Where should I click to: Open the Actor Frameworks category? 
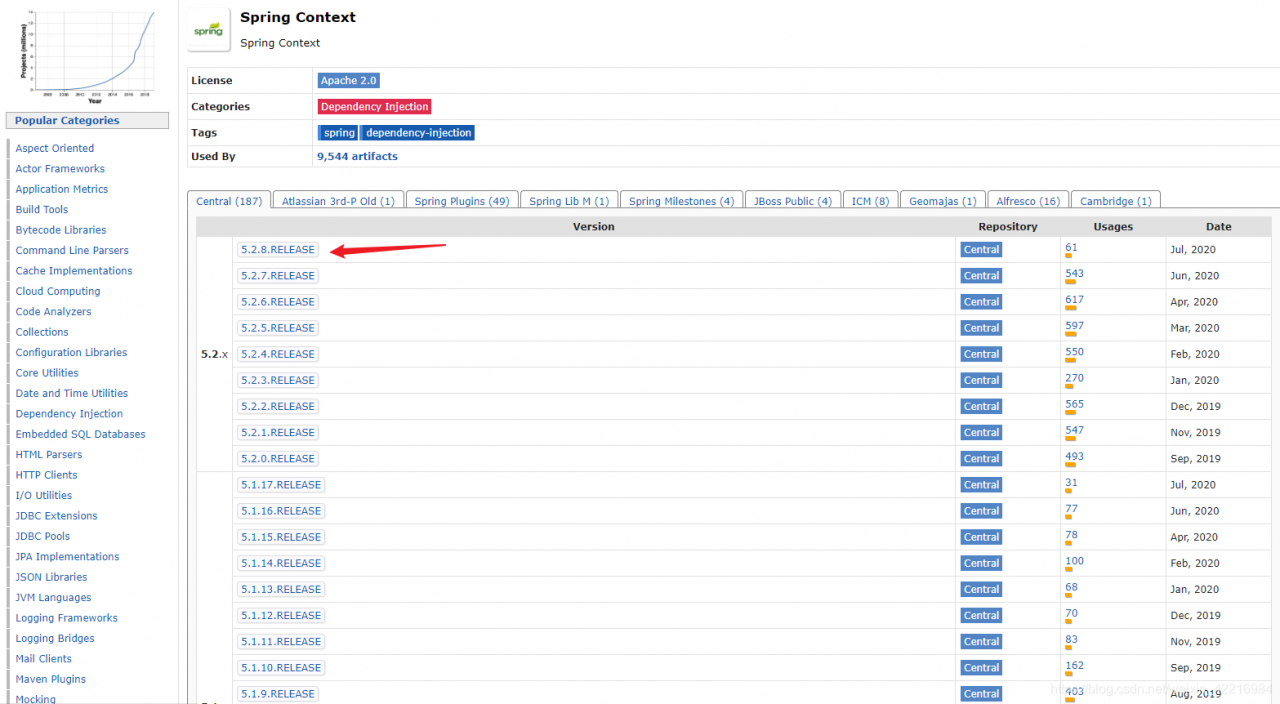click(60, 169)
